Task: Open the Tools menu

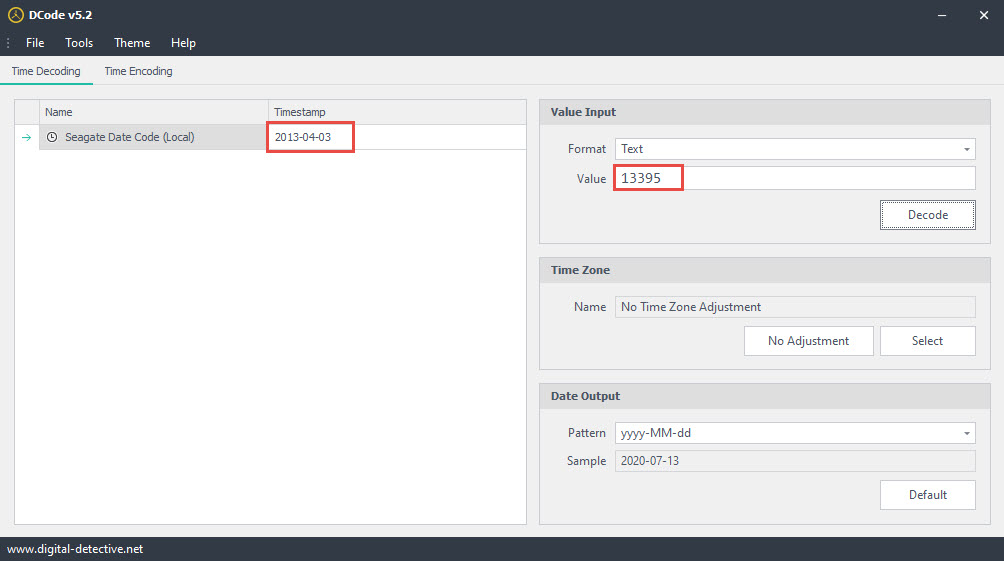Action: [x=79, y=43]
